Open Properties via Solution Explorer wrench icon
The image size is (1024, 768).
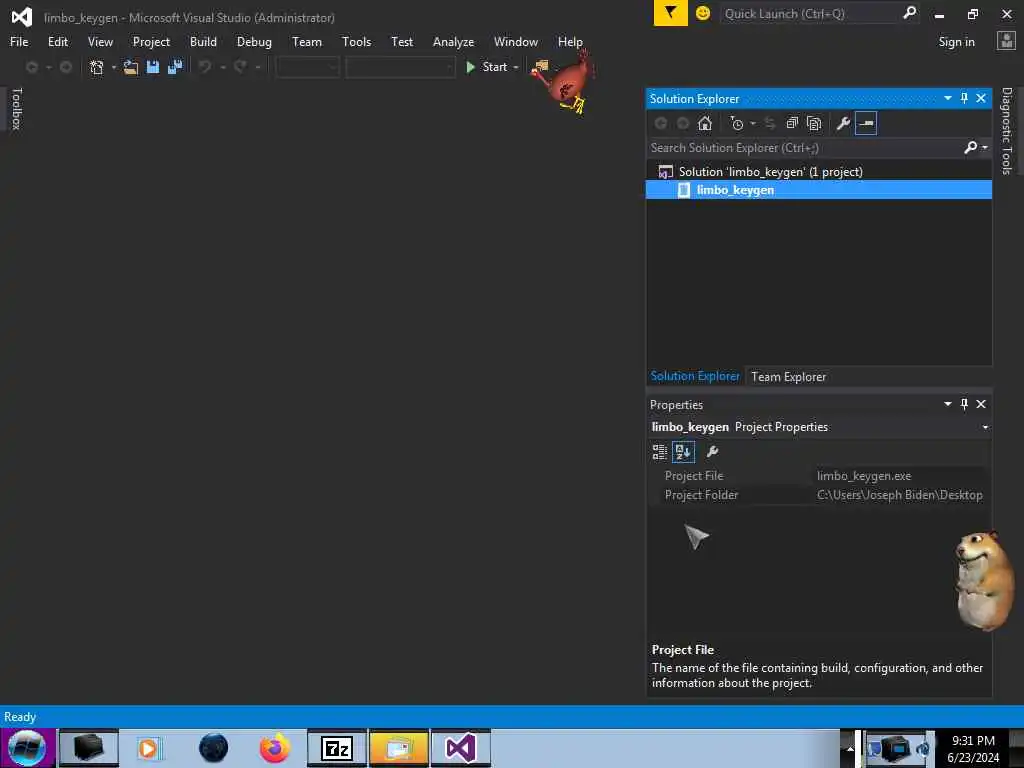[x=843, y=123]
